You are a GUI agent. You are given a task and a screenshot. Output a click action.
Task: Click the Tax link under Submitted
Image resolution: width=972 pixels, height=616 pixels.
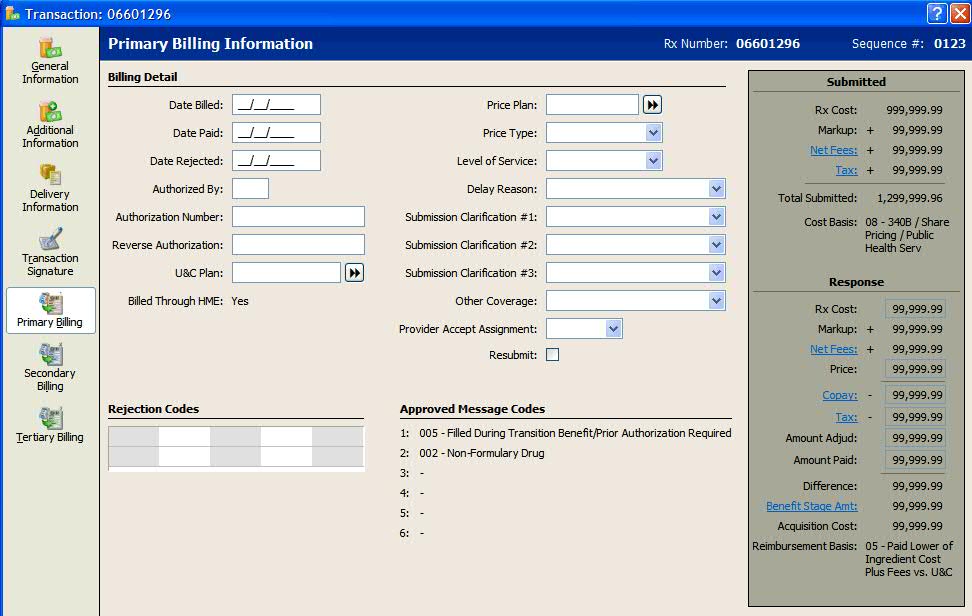(x=846, y=170)
